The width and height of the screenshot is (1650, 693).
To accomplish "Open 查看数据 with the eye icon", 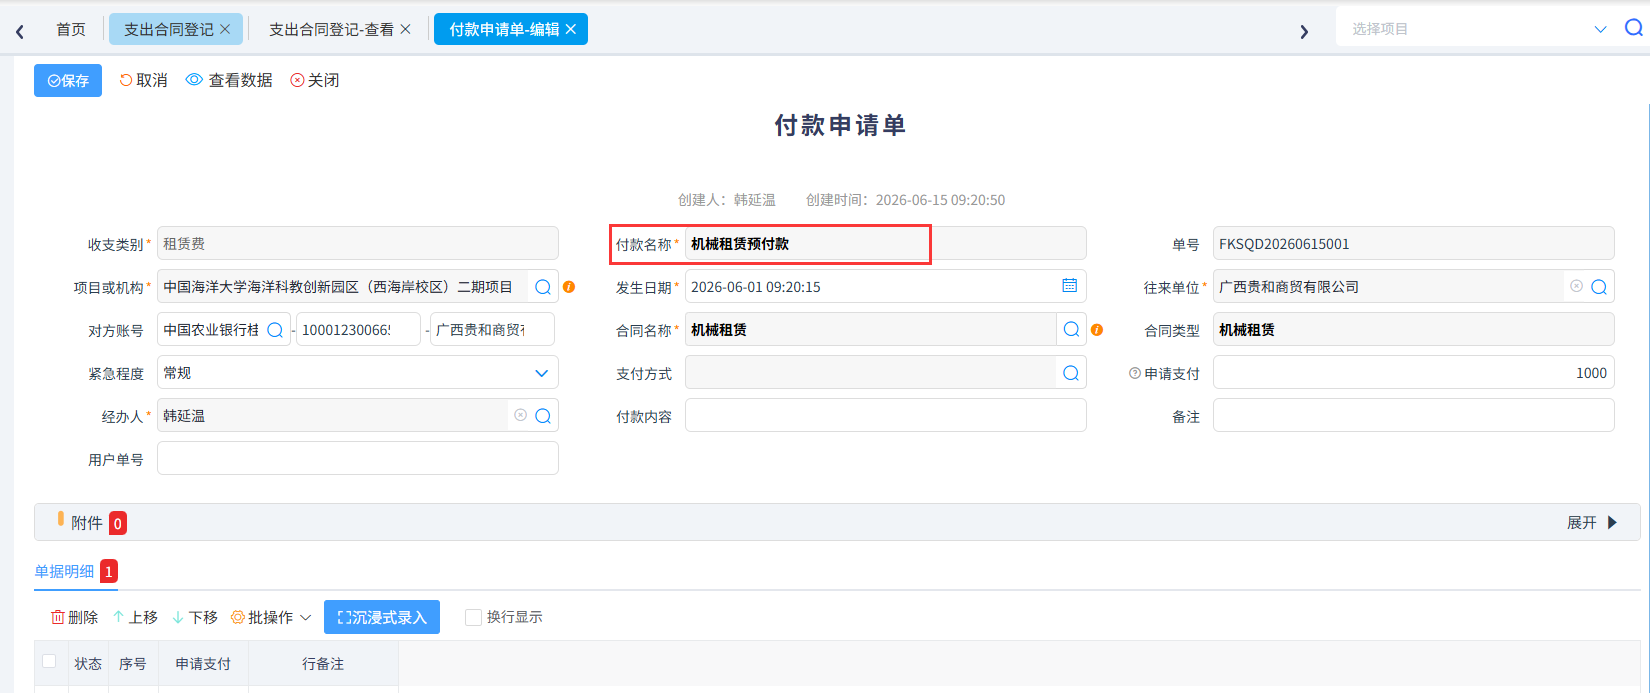I will (229, 80).
